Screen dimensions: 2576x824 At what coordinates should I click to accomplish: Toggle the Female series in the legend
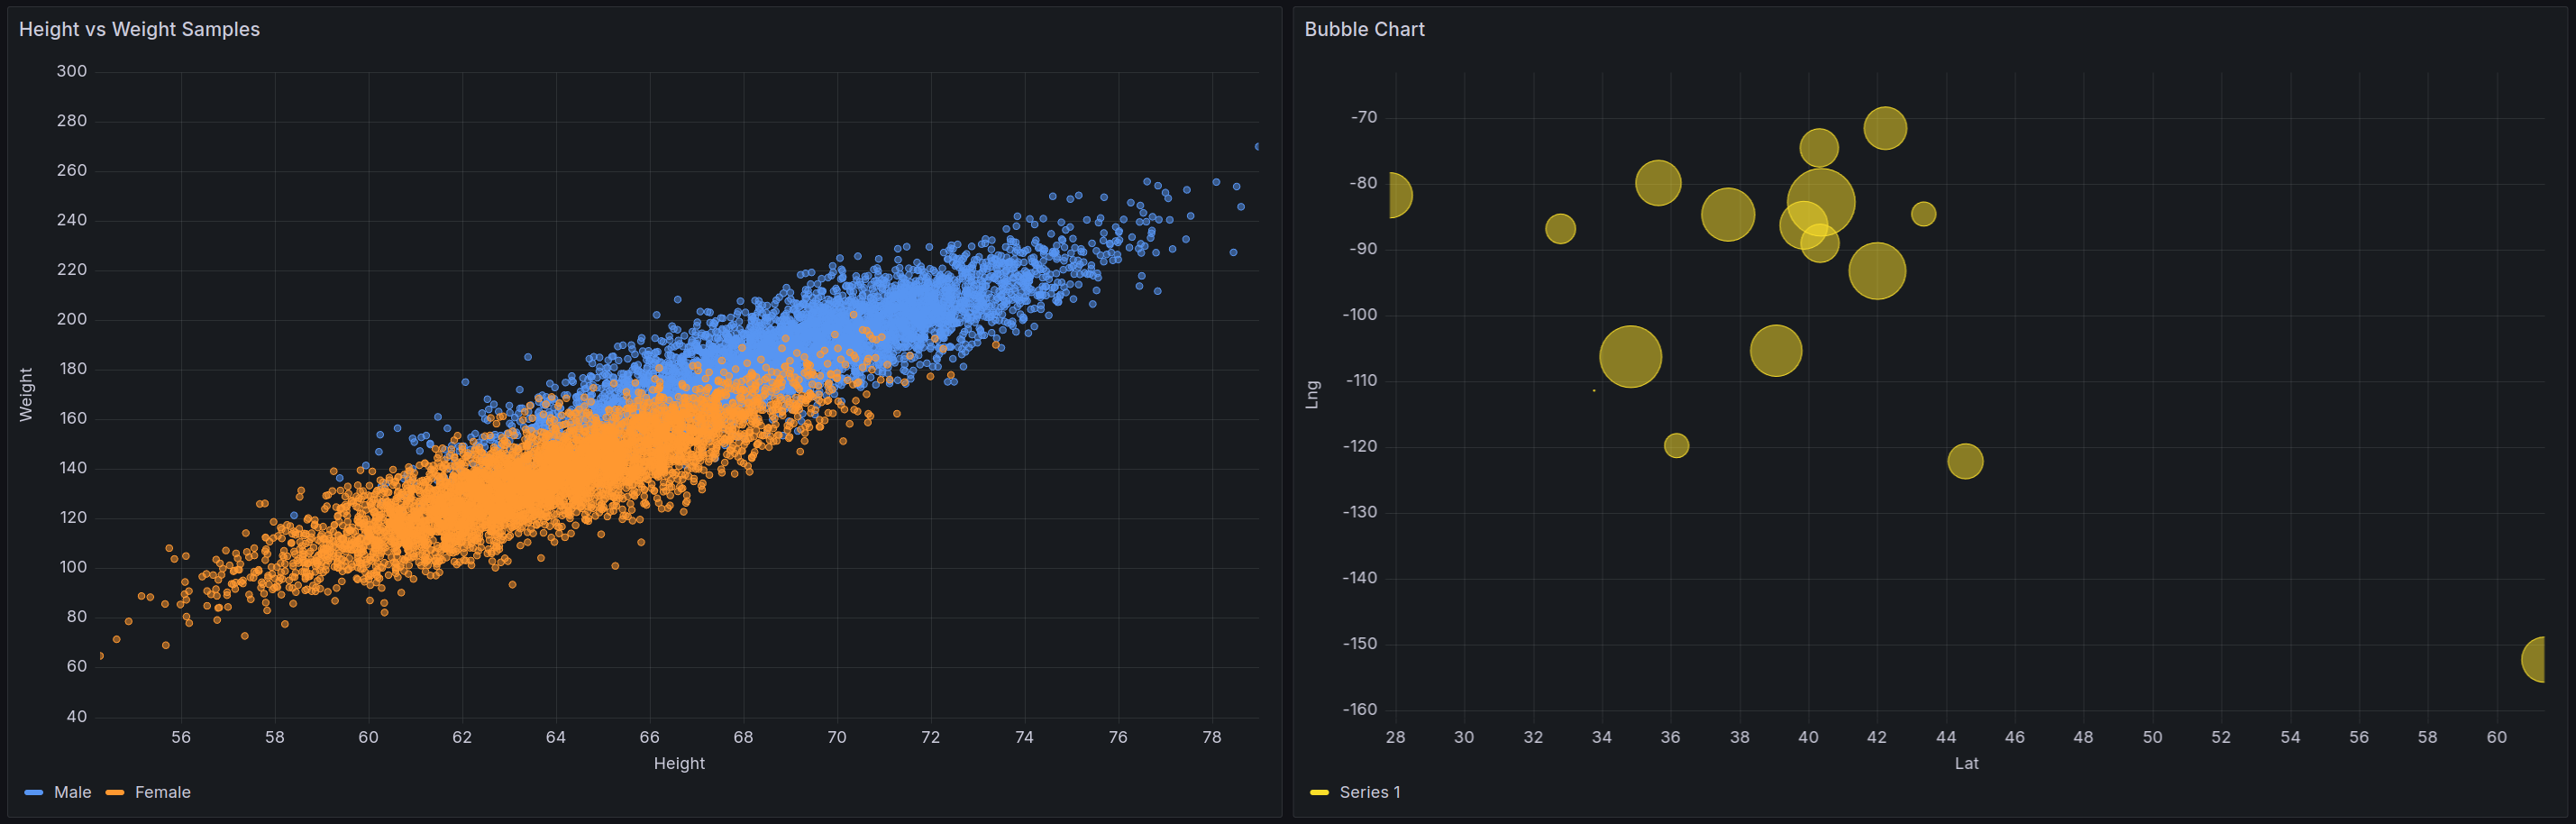pyautogui.click(x=163, y=791)
